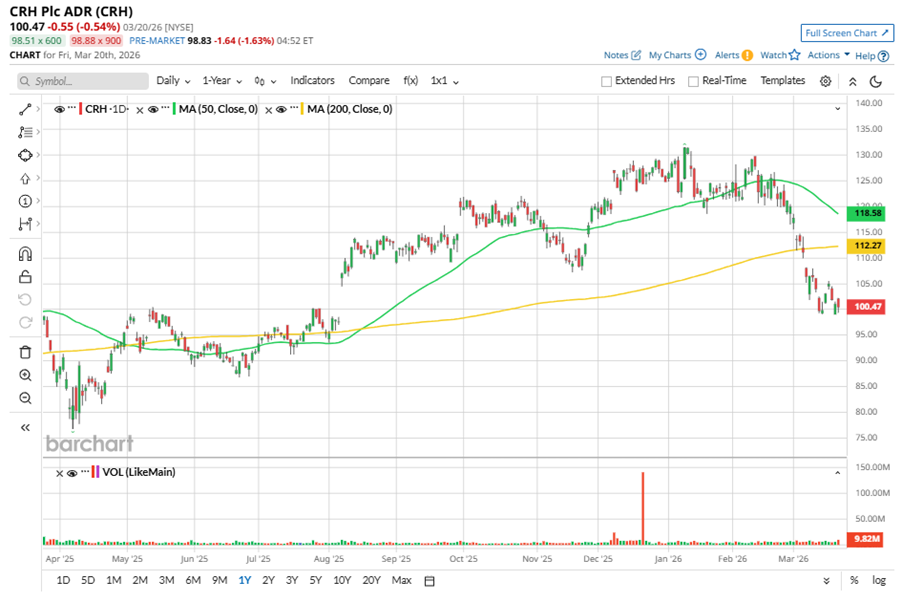Enable the Real-Time checkbox
This screenshot has height=602, width=902.
pos(693,81)
